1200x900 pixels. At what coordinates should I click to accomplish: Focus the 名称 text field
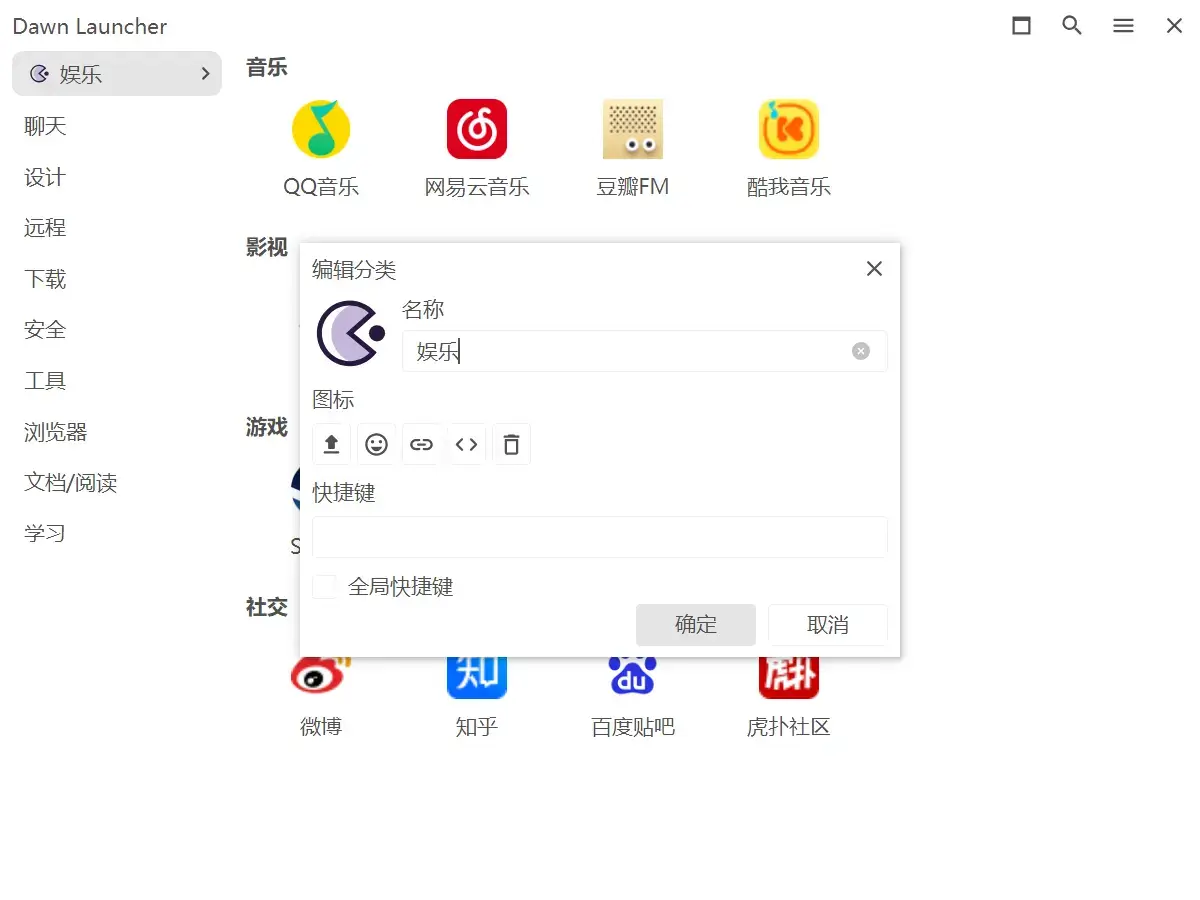[x=645, y=351]
